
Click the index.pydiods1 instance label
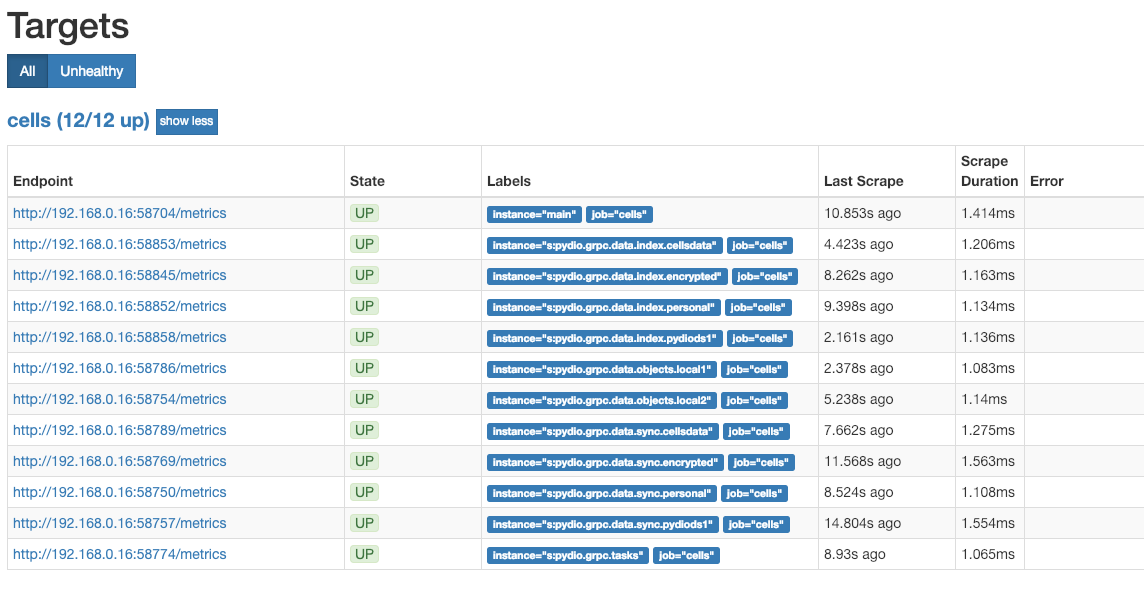[x=605, y=339]
